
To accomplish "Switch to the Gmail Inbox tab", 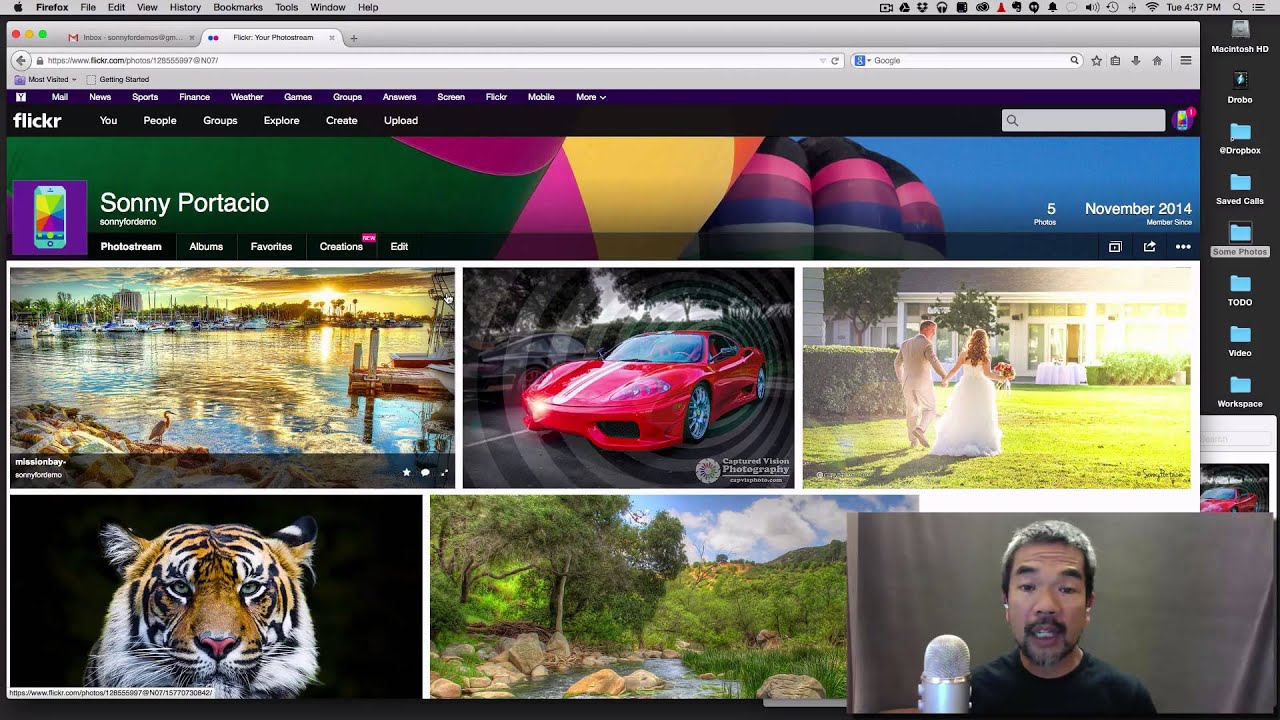I will [x=130, y=38].
